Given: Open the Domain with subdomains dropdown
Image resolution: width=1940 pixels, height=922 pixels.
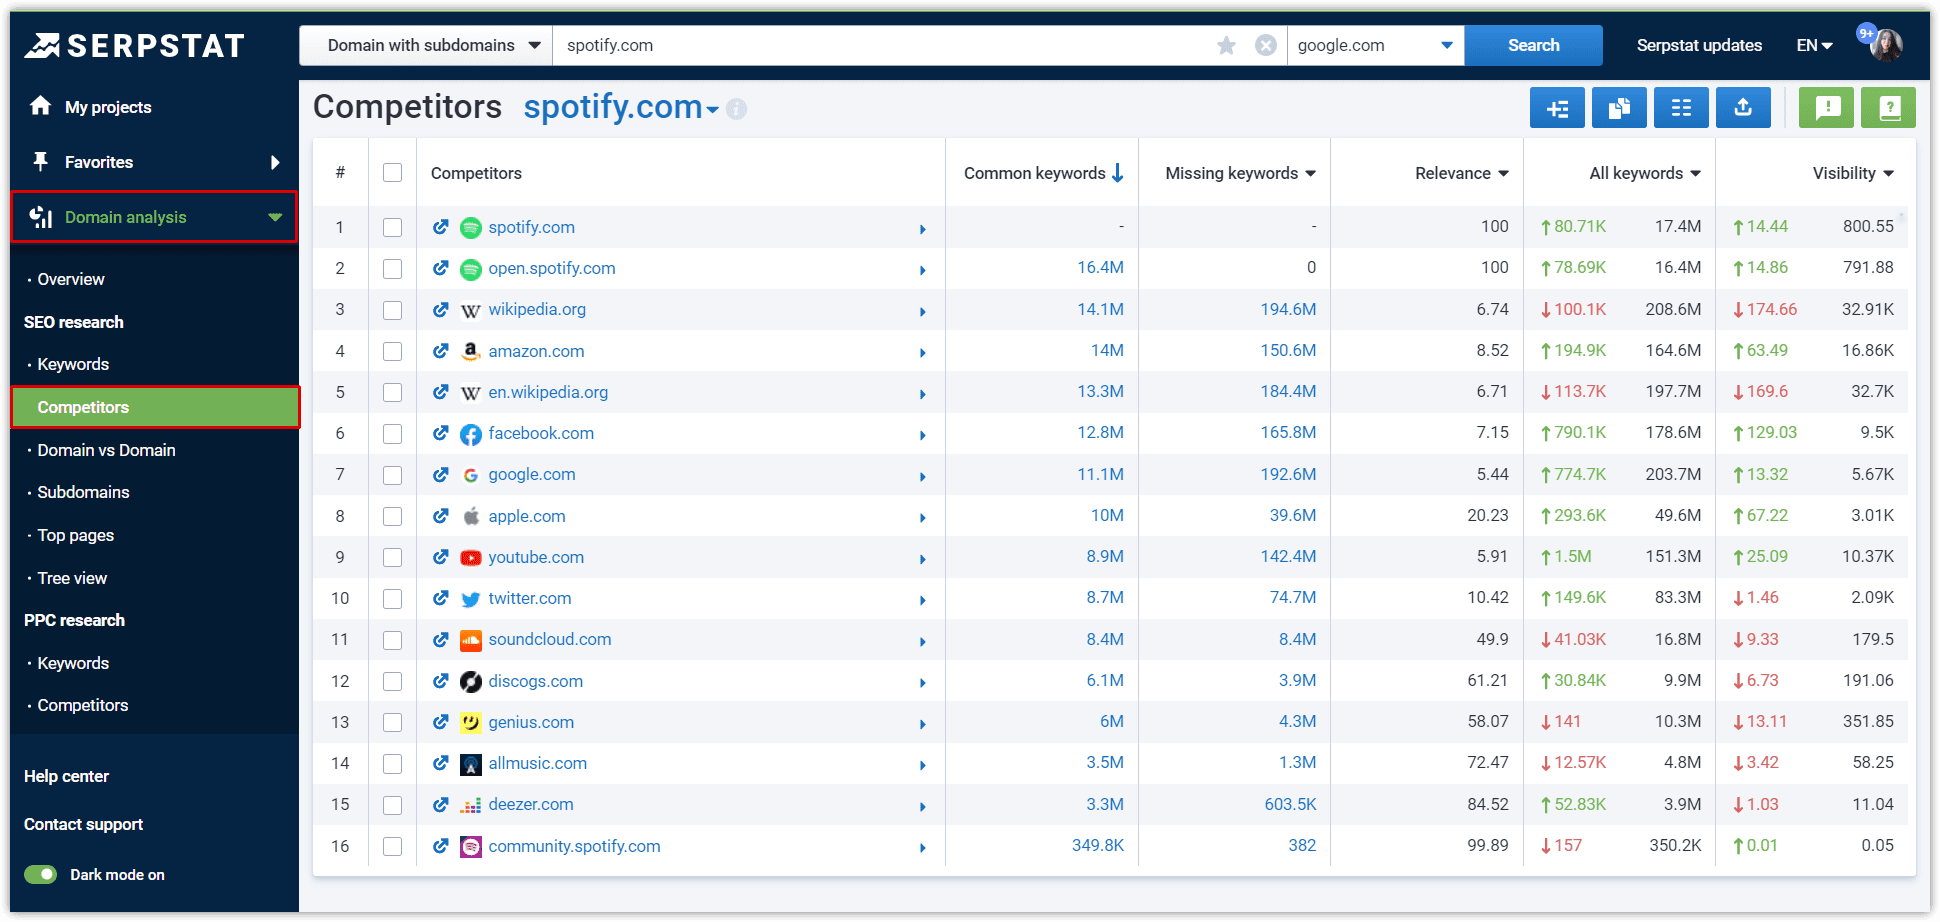Looking at the screenshot, I should 424,45.
